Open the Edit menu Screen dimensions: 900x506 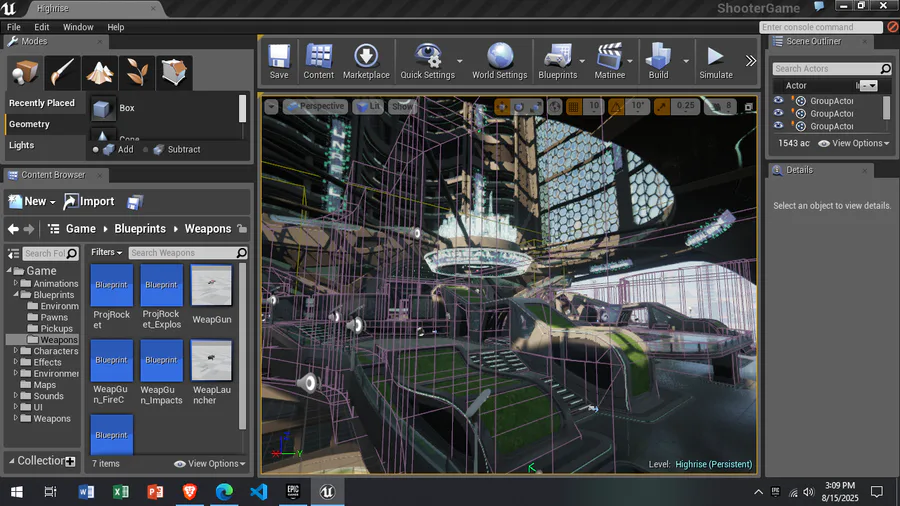(x=41, y=27)
